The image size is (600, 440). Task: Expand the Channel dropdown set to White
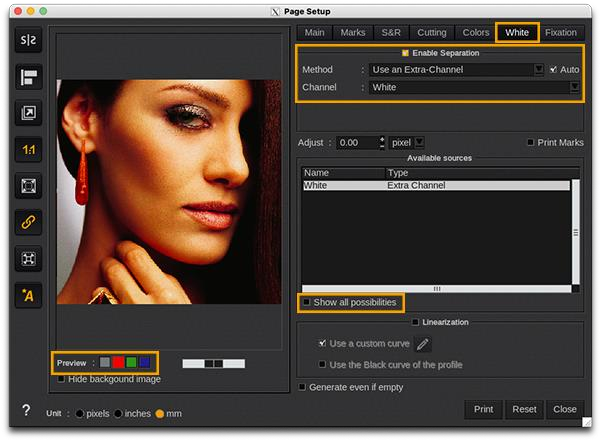tap(575, 88)
